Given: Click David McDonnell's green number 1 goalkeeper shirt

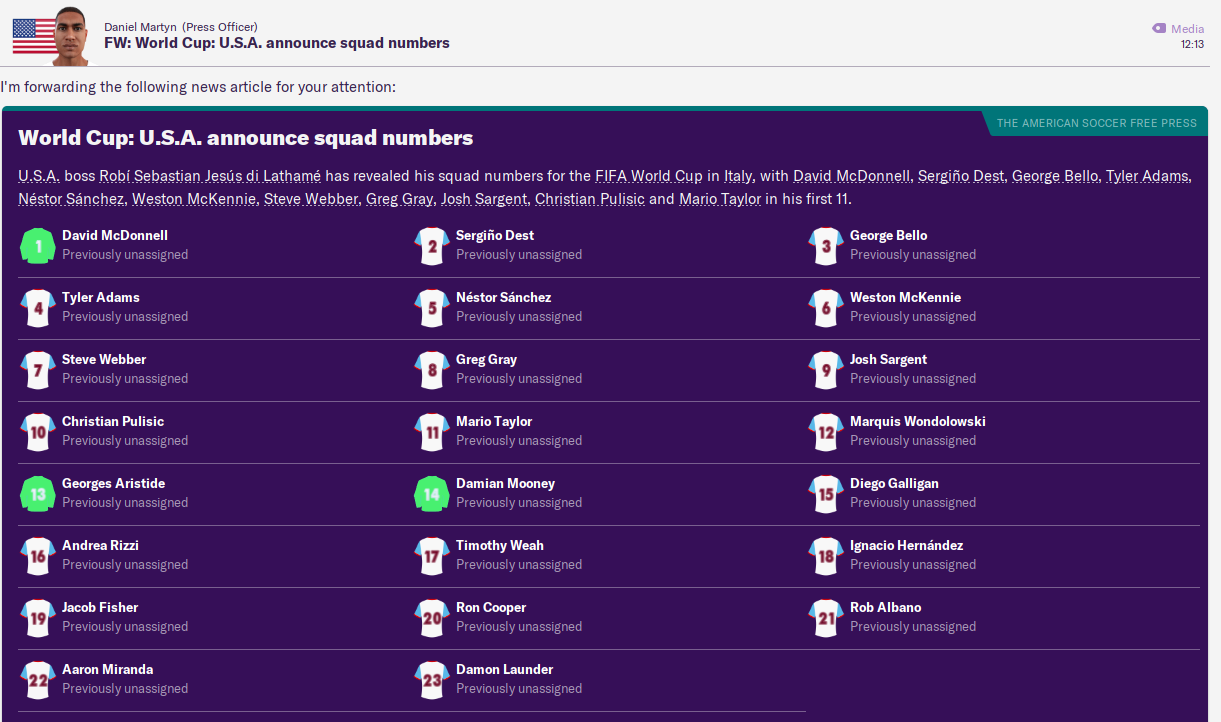Looking at the screenshot, I should click(38, 246).
